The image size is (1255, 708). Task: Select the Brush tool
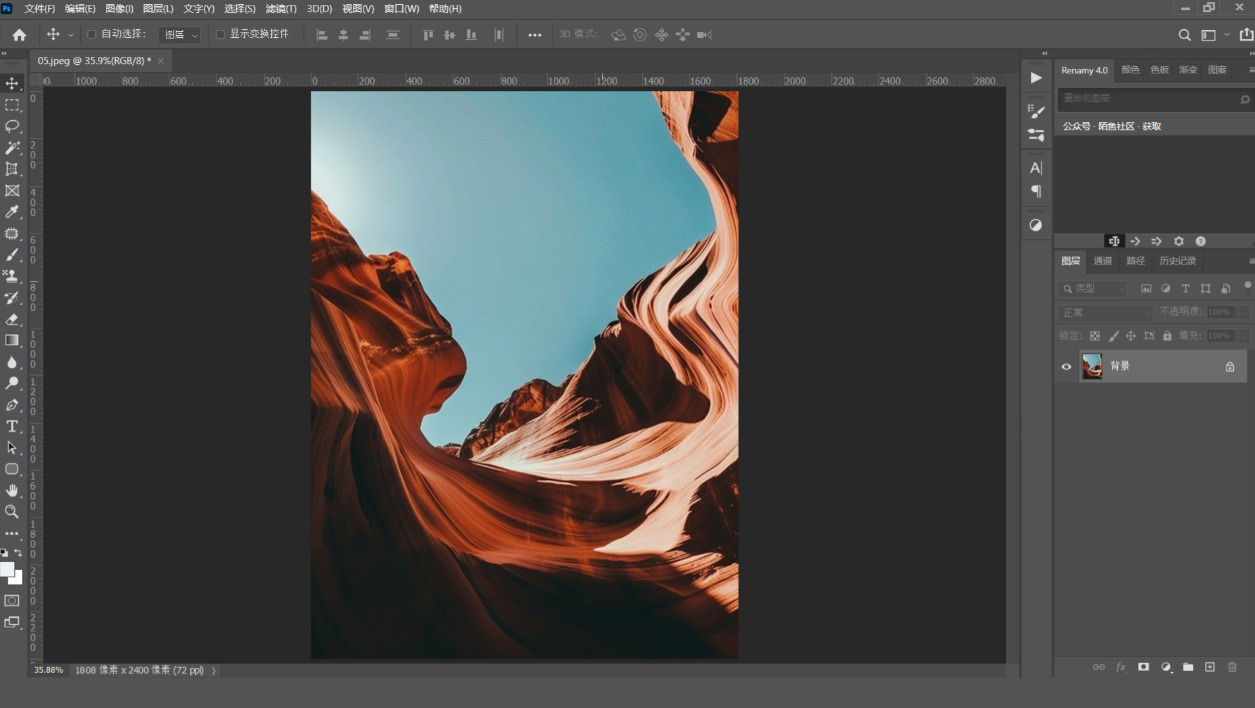(x=12, y=255)
